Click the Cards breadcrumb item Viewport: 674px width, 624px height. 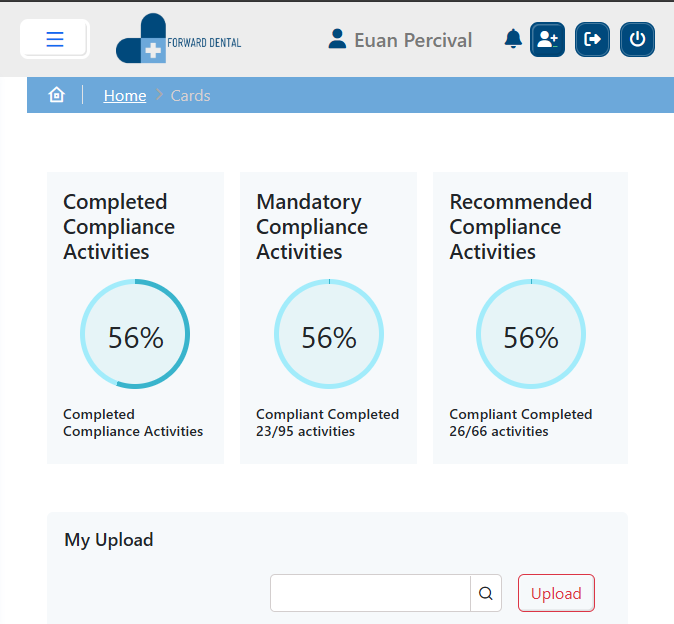(x=190, y=95)
